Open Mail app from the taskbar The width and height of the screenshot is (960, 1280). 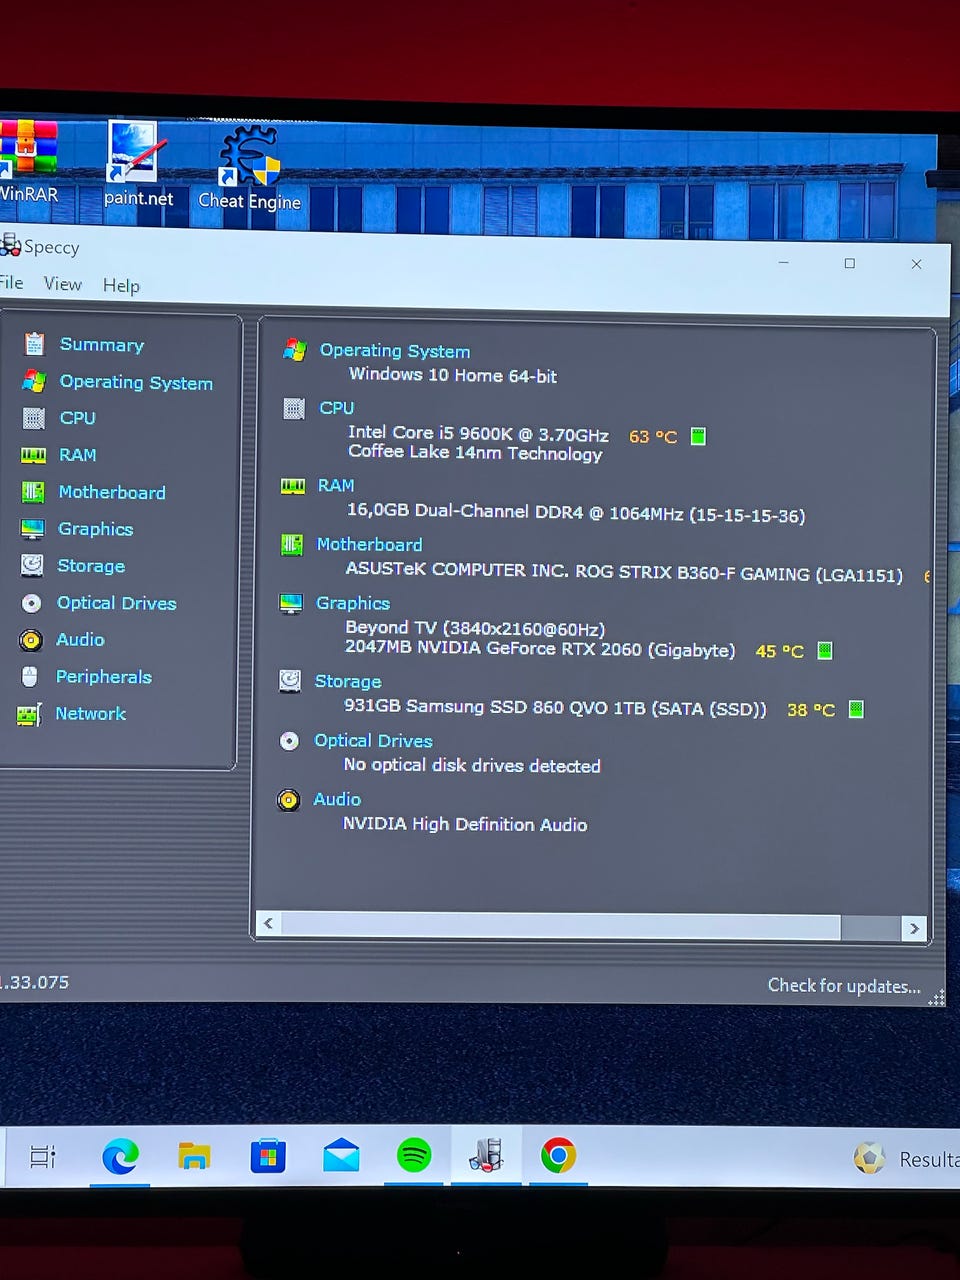click(x=341, y=1157)
